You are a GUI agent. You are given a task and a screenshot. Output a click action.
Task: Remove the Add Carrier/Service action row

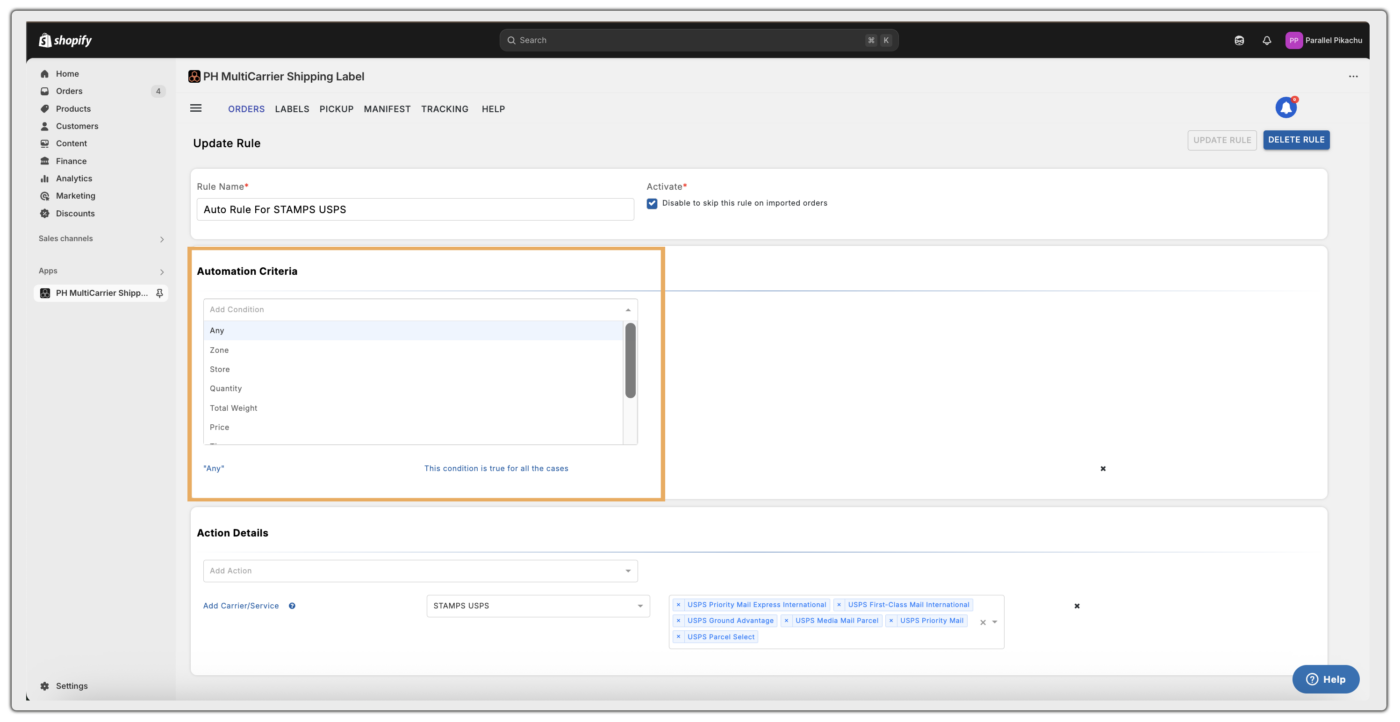1077,606
